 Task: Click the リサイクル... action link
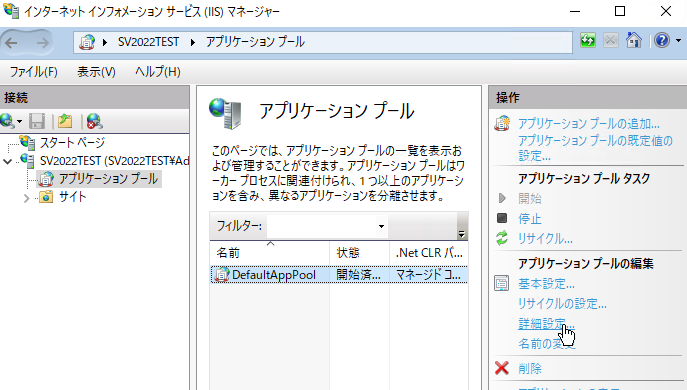[545, 239]
